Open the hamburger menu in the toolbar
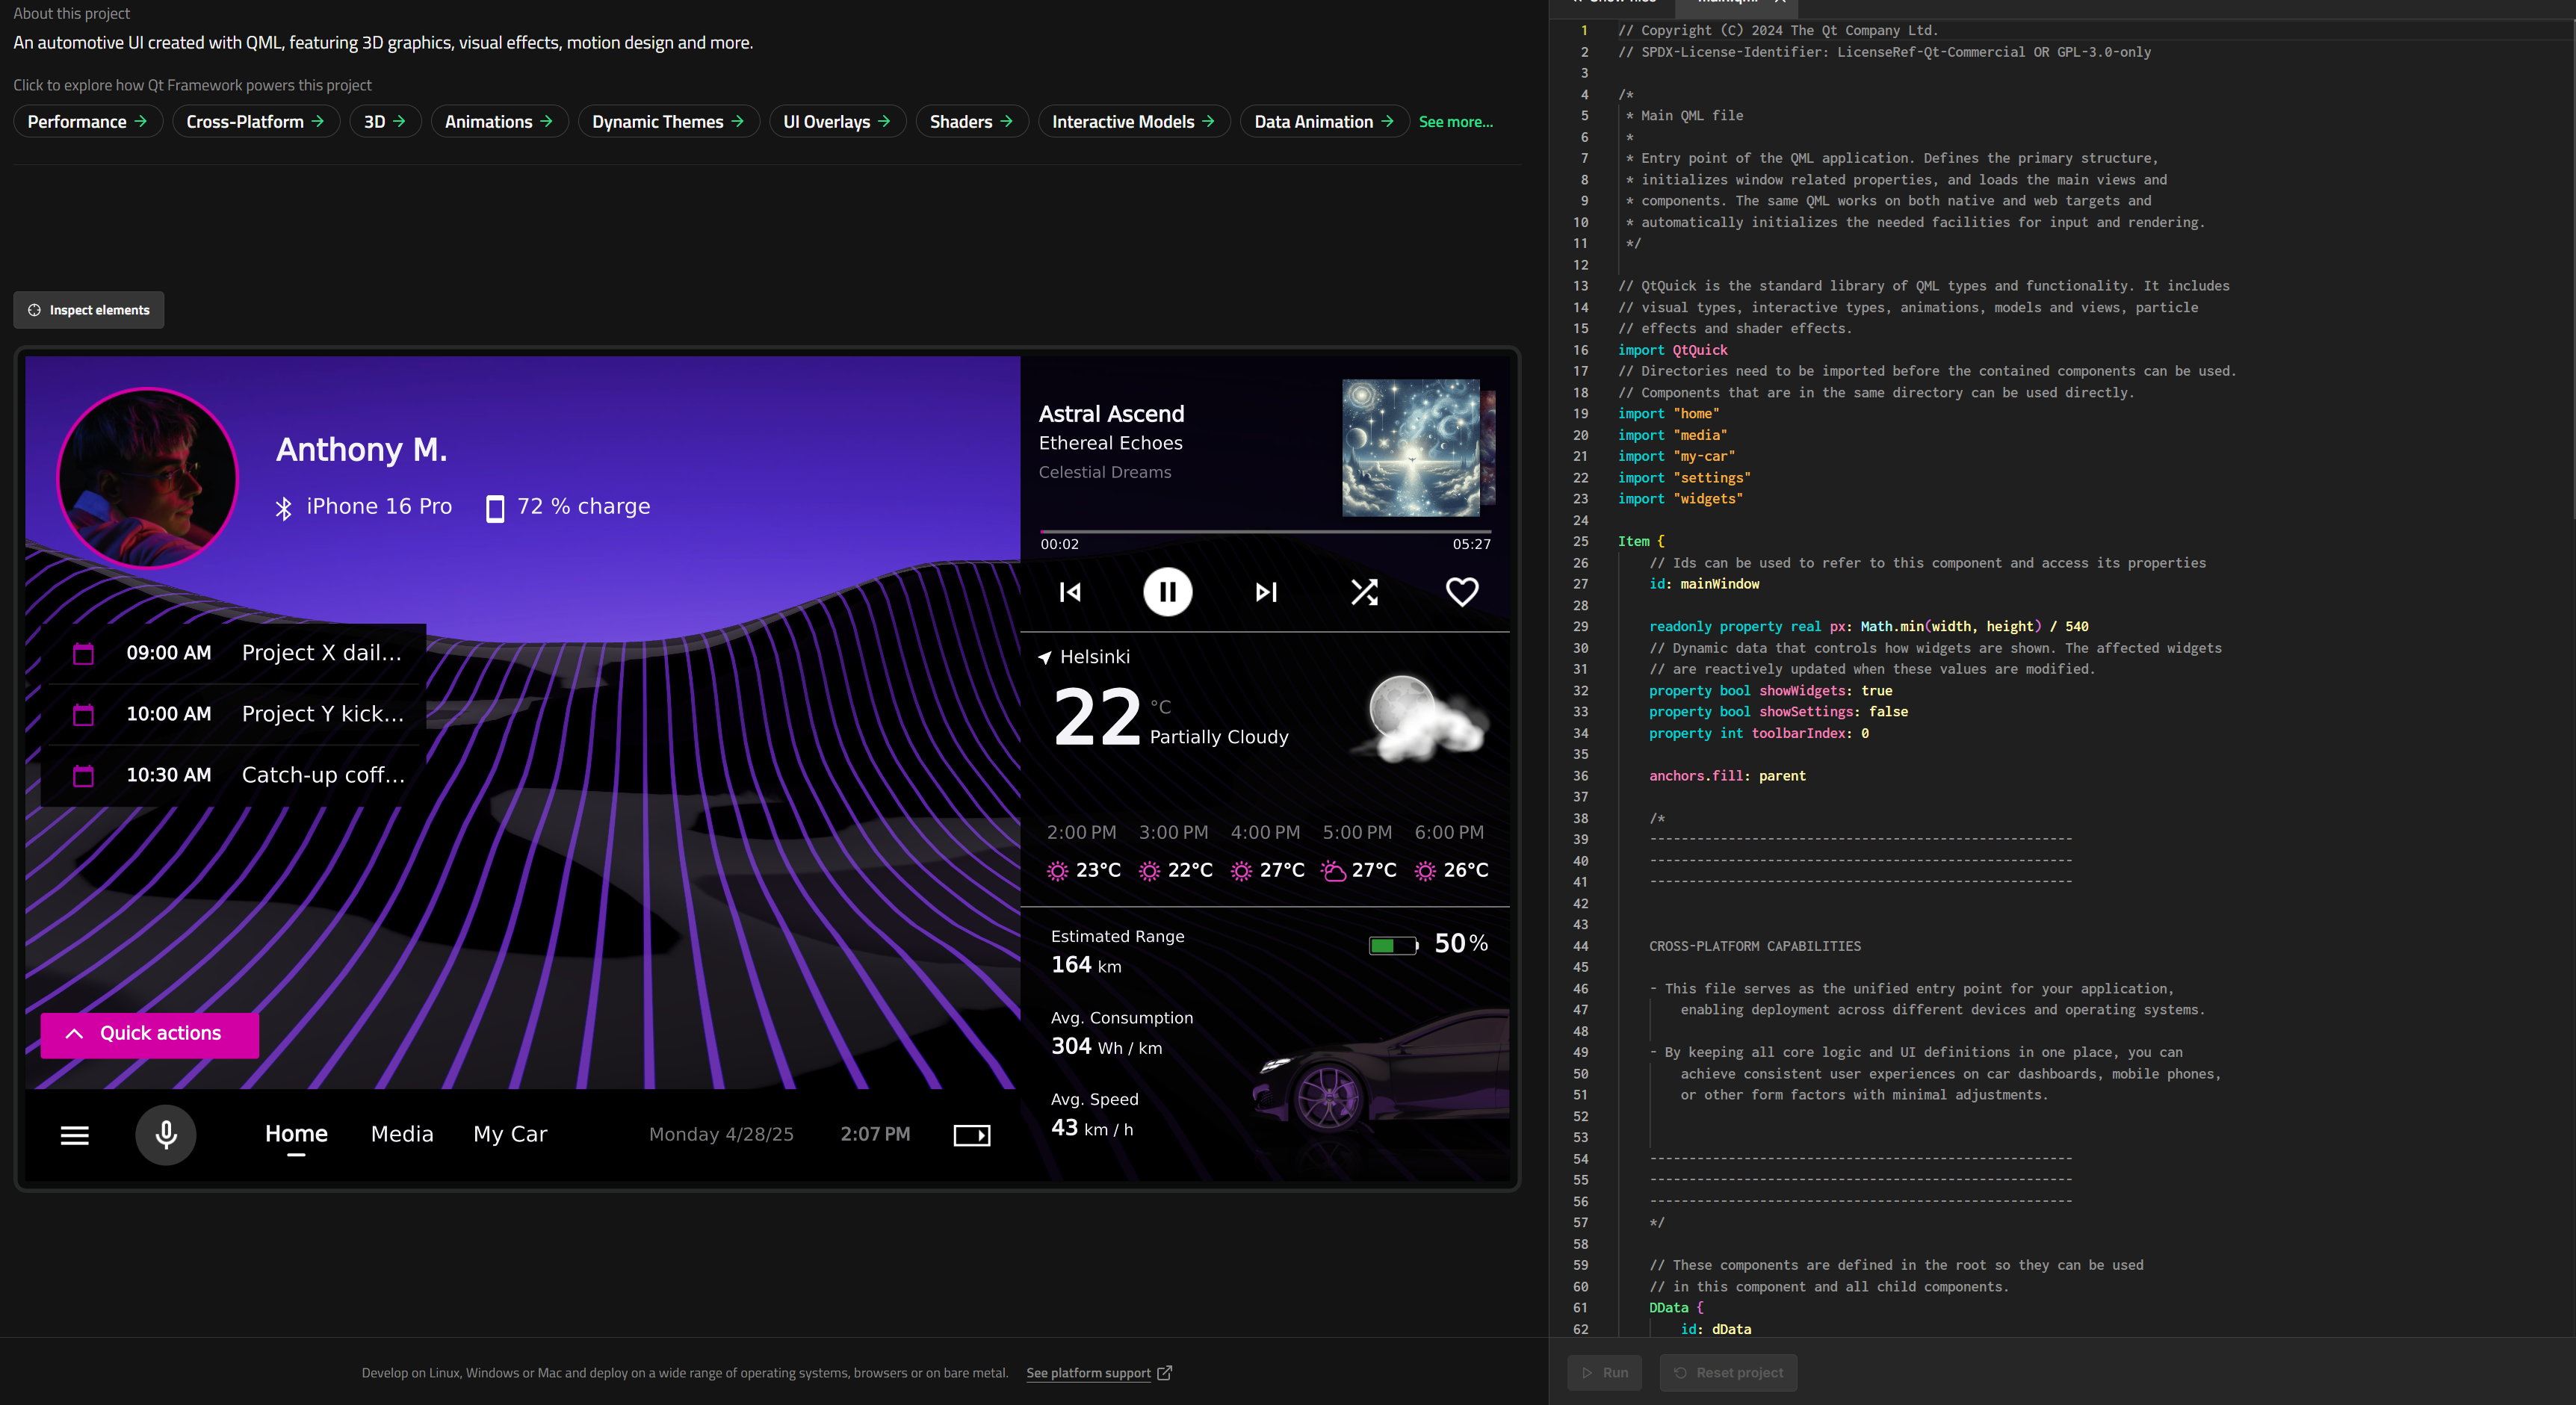2576x1405 pixels. (x=75, y=1135)
